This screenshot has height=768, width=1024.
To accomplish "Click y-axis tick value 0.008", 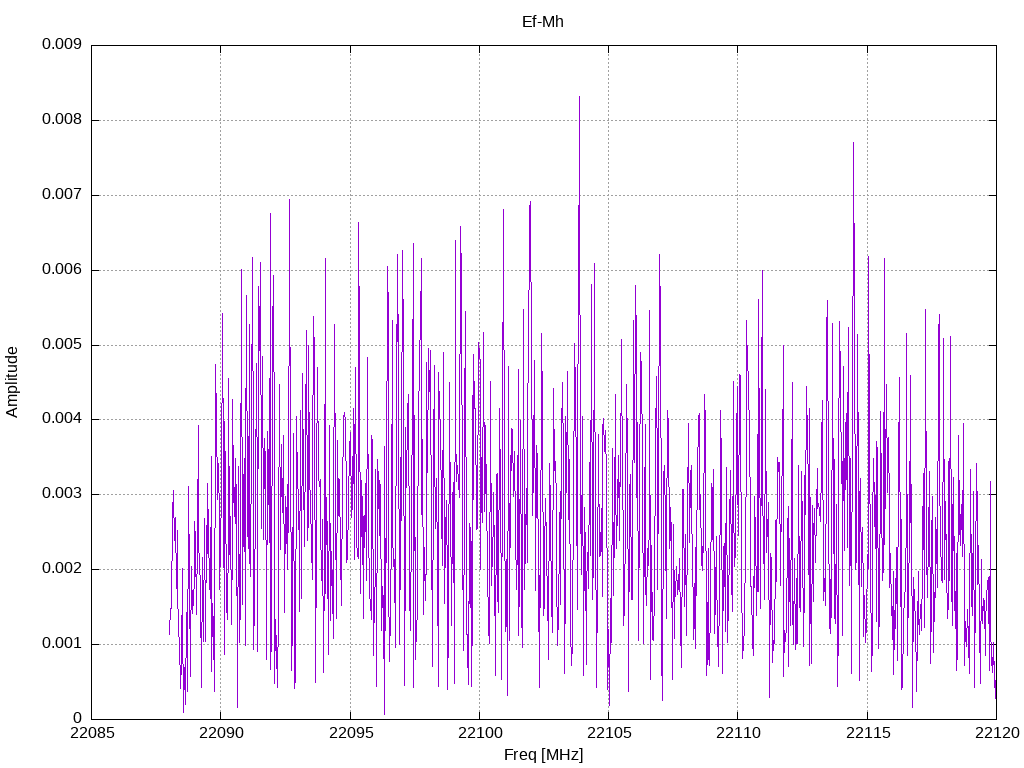I will [x=62, y=120].
